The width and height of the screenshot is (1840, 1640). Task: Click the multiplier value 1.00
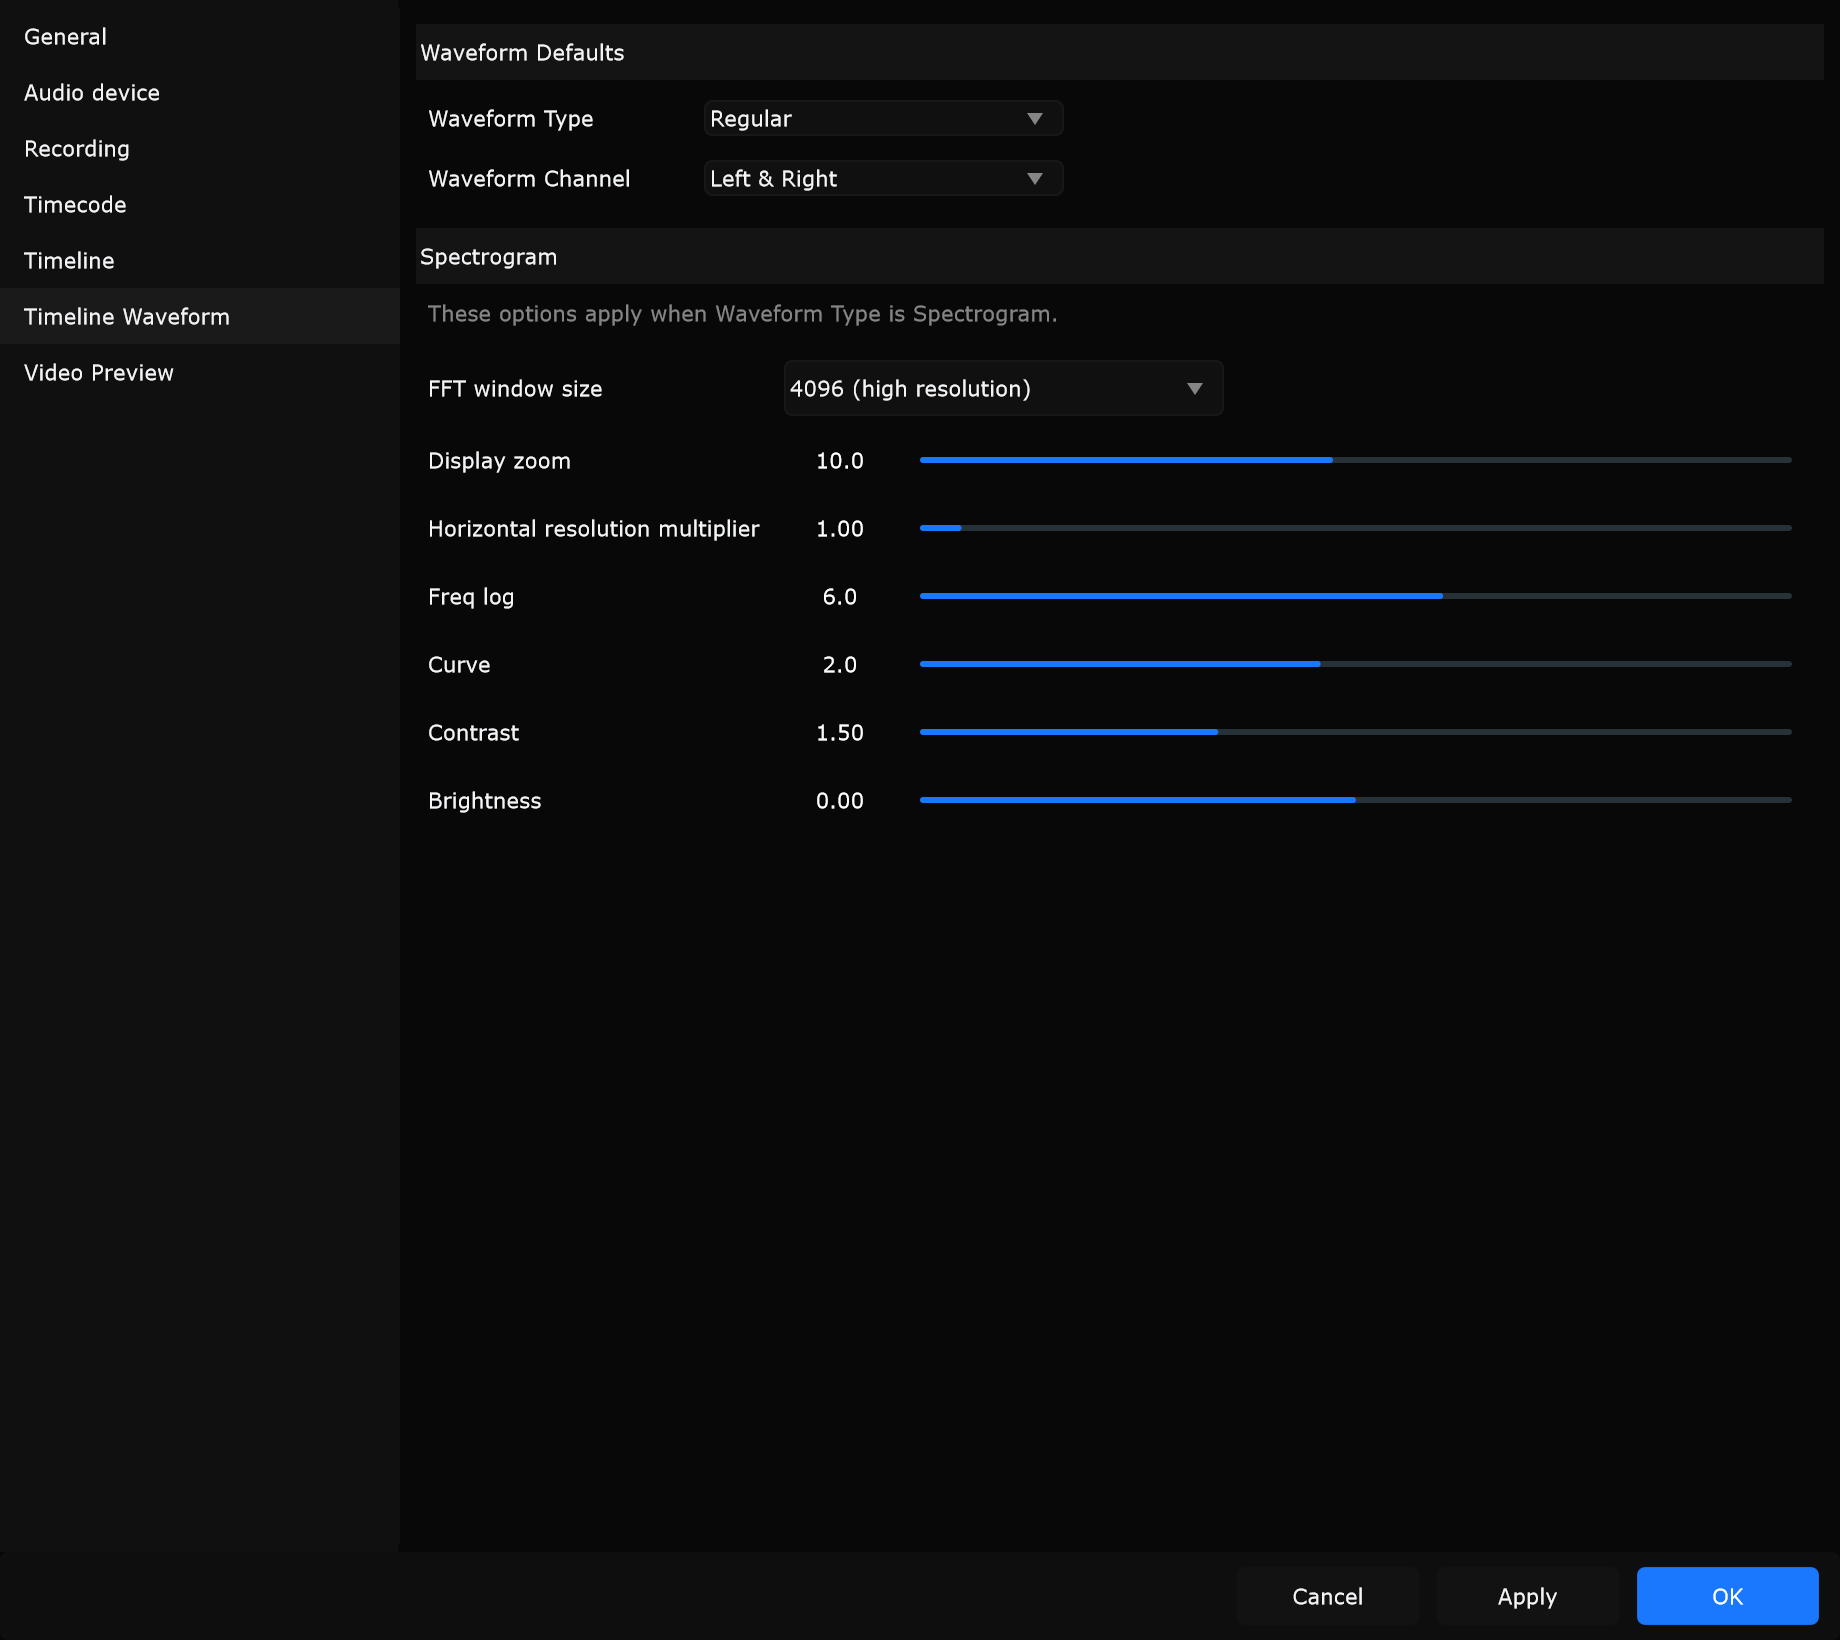[x=840, y=529]
